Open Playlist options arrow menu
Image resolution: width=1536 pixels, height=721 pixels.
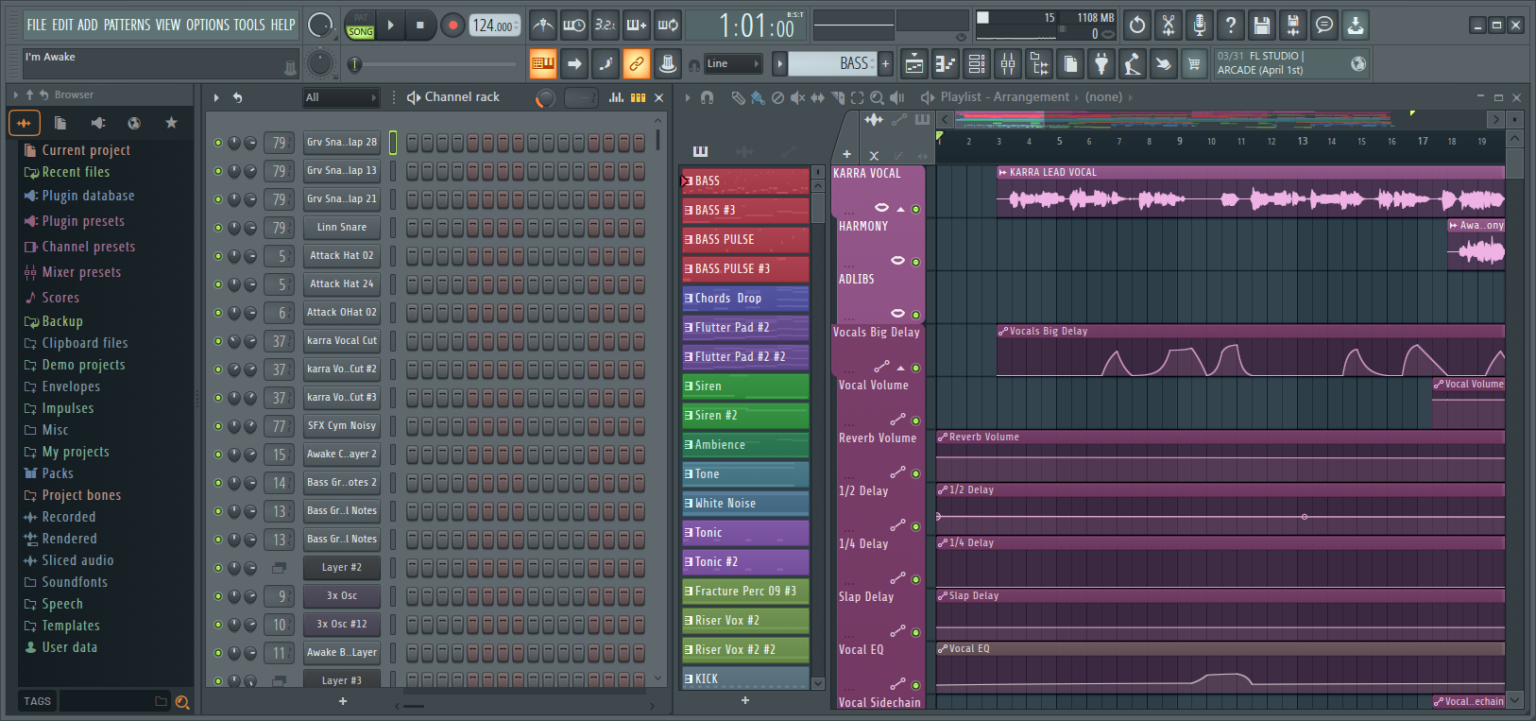[688, 97]
